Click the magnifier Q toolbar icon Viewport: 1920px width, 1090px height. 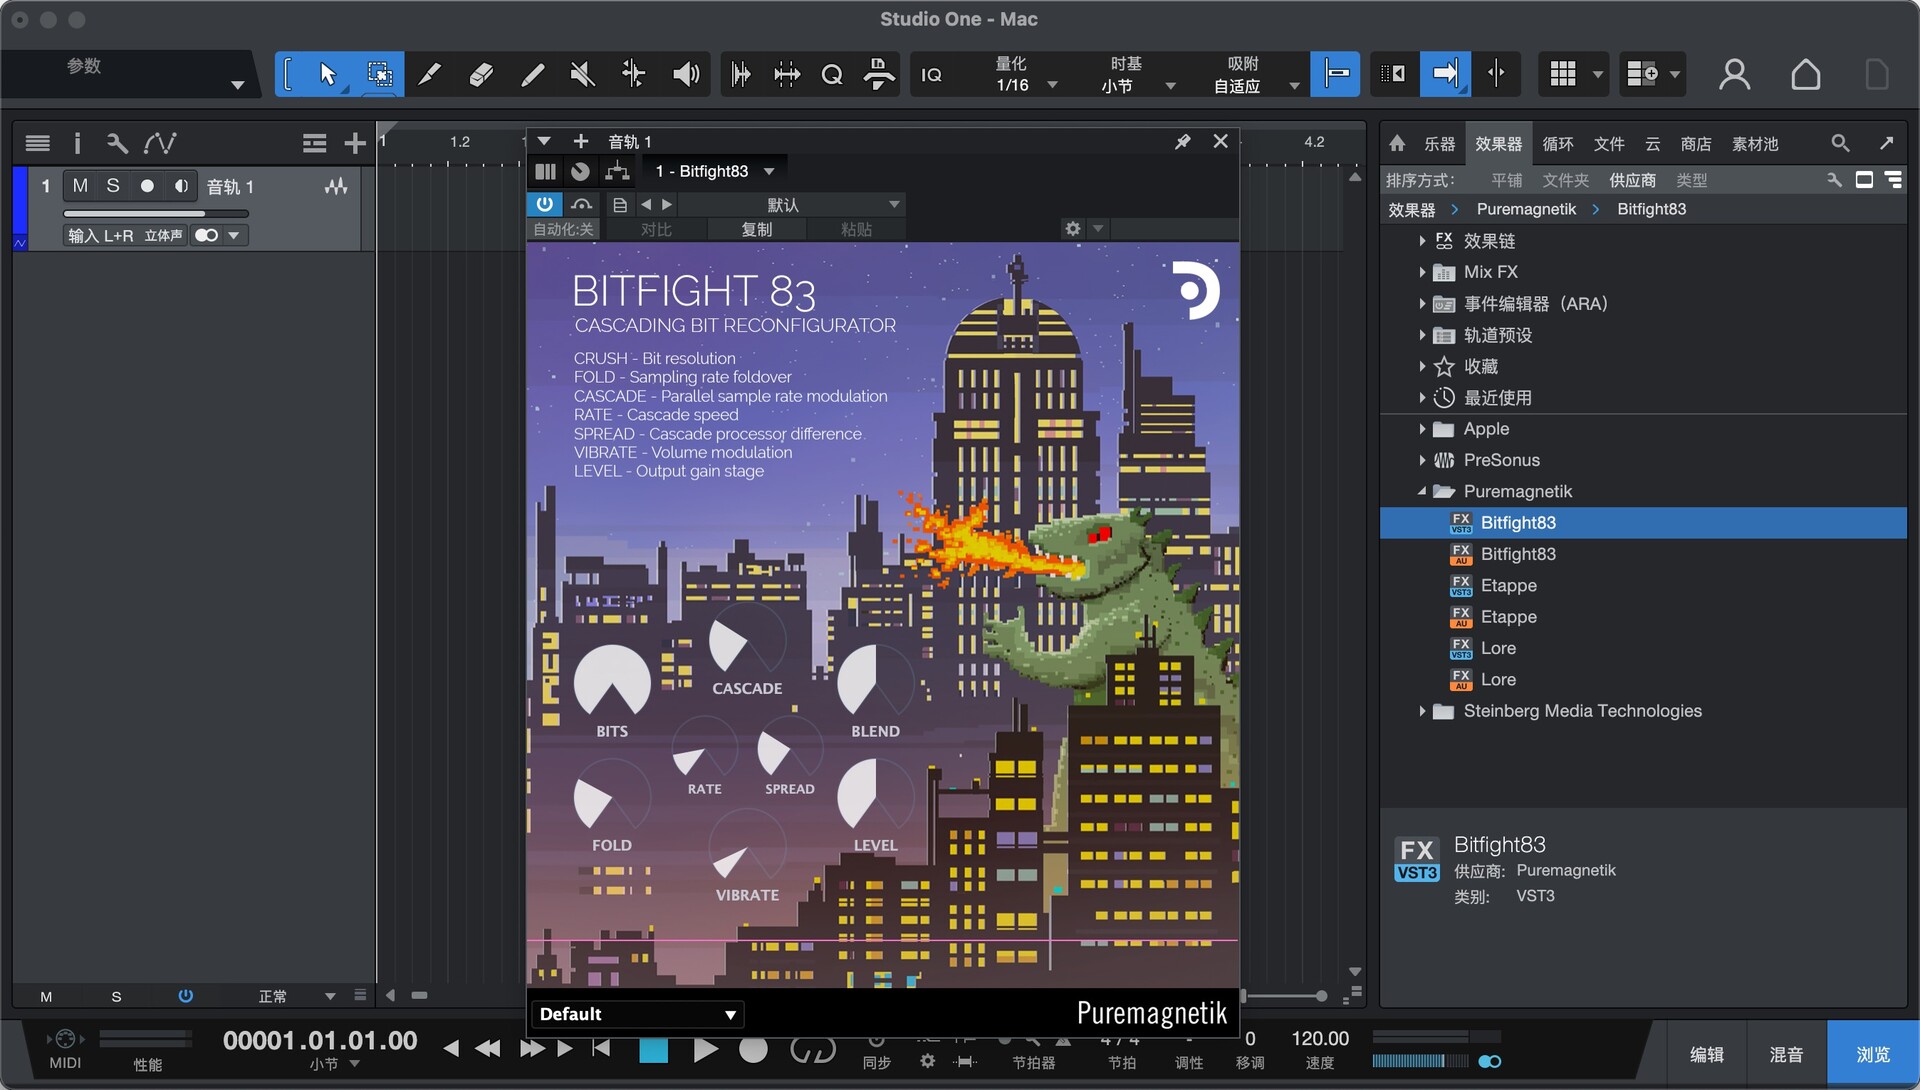(x=832, y=74)
